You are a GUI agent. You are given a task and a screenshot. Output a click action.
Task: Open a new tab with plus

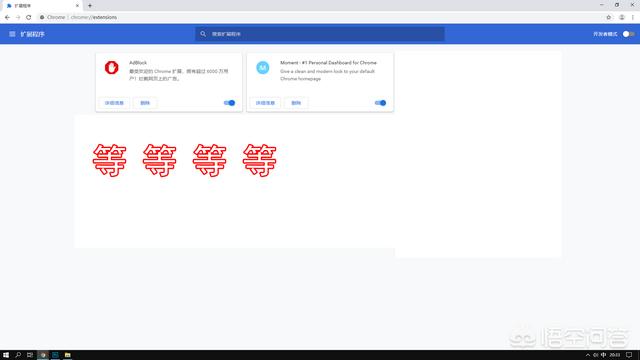pos(90,6)
